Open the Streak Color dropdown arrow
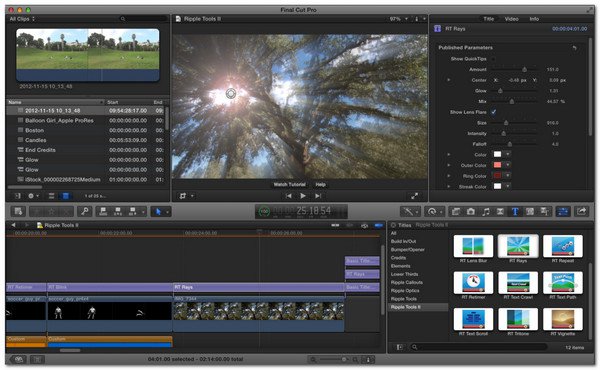Image resolution: width=600 pixels, height=370 pixels. click(507, 186)
